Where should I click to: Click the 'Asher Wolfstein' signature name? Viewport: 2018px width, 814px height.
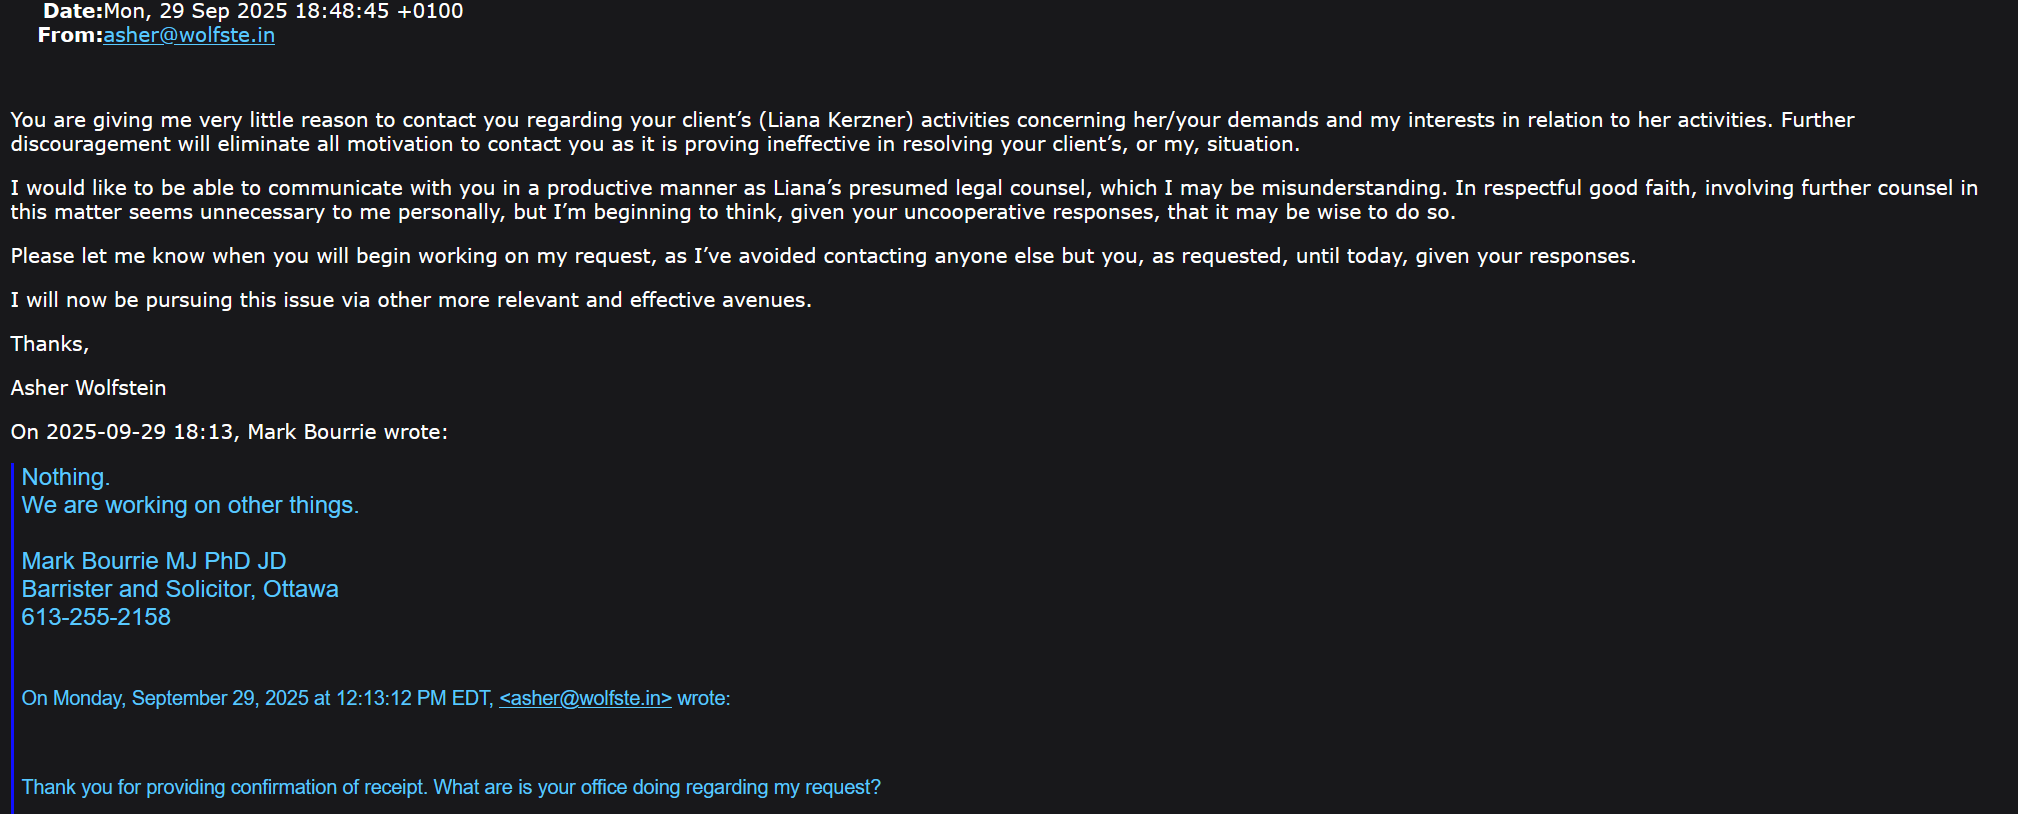(88, 388)
